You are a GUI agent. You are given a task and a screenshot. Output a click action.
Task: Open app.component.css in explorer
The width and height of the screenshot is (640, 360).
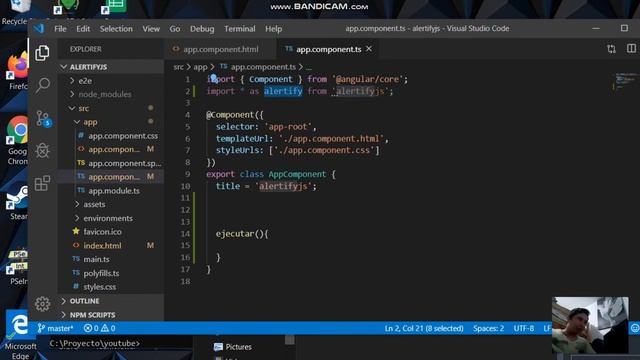[111, 136]
